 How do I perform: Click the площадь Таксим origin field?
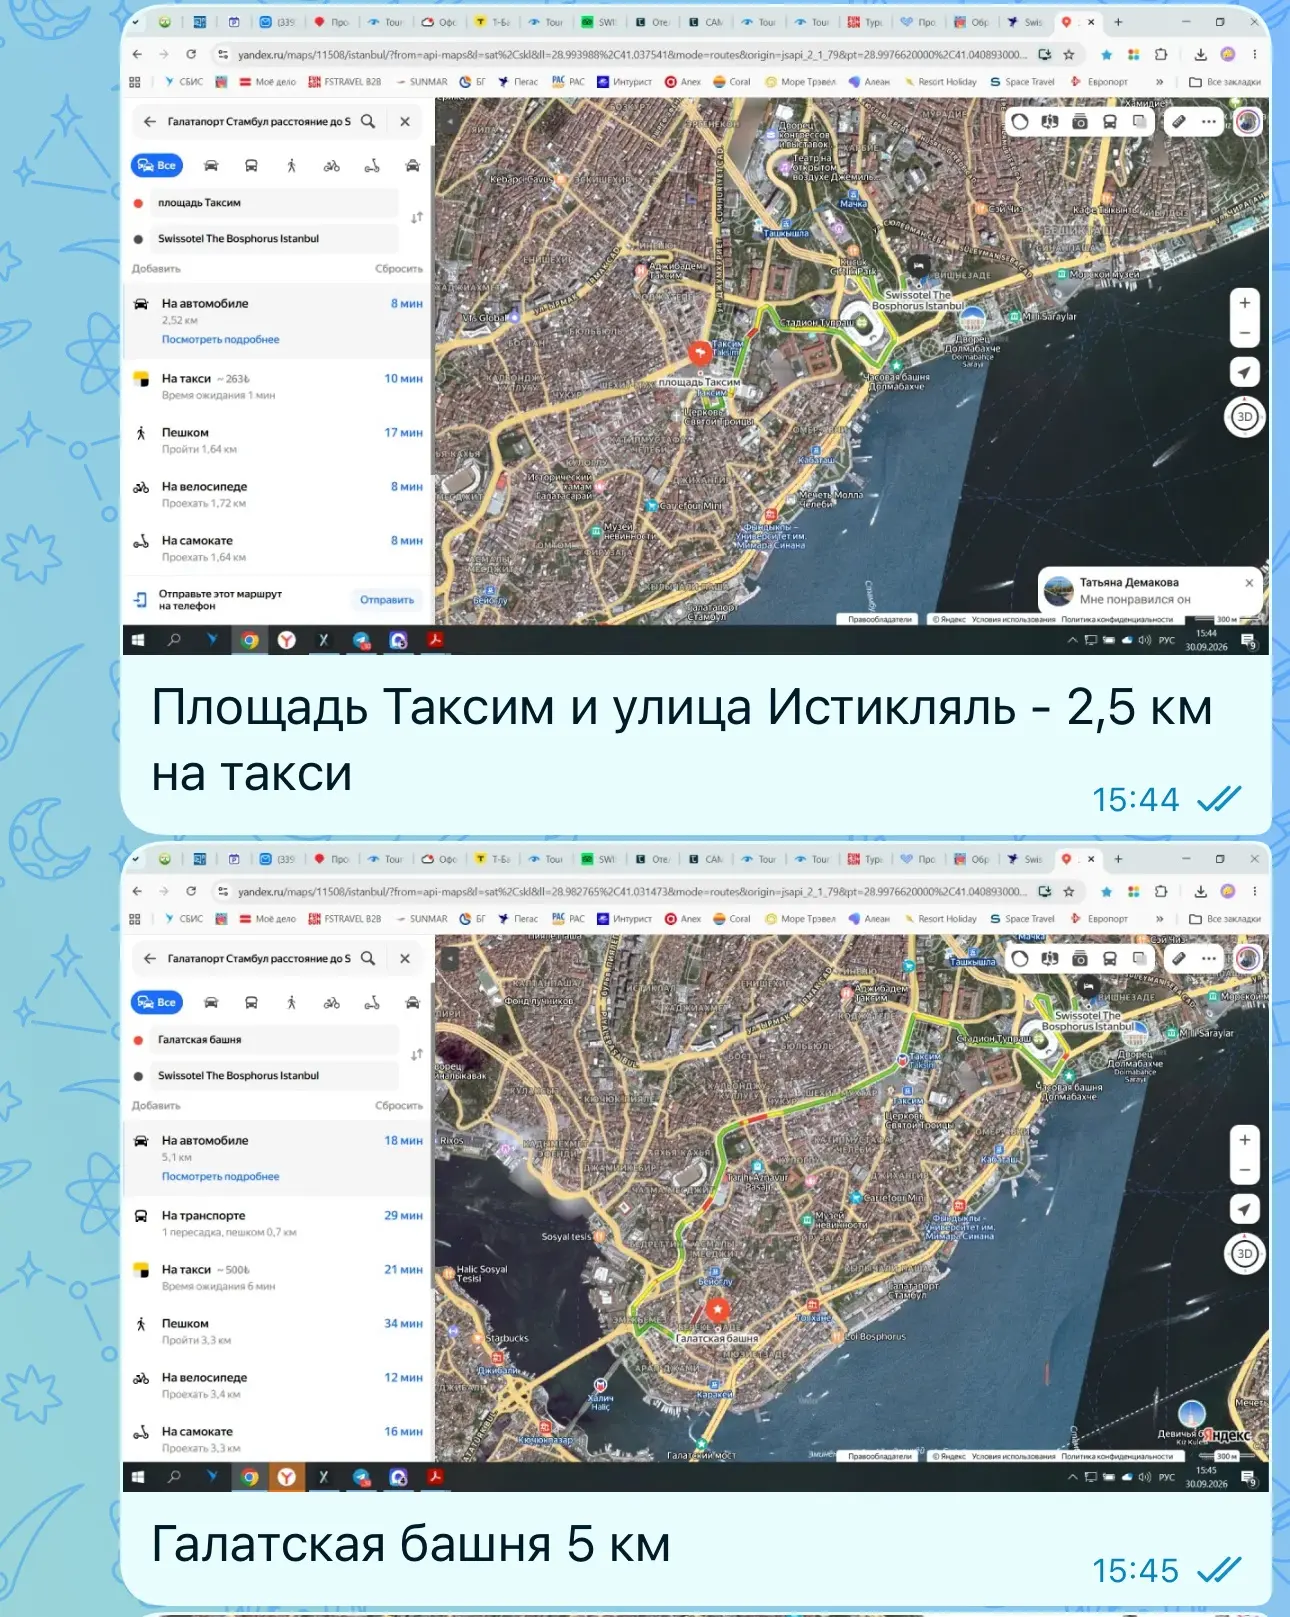tap(275, 203)
